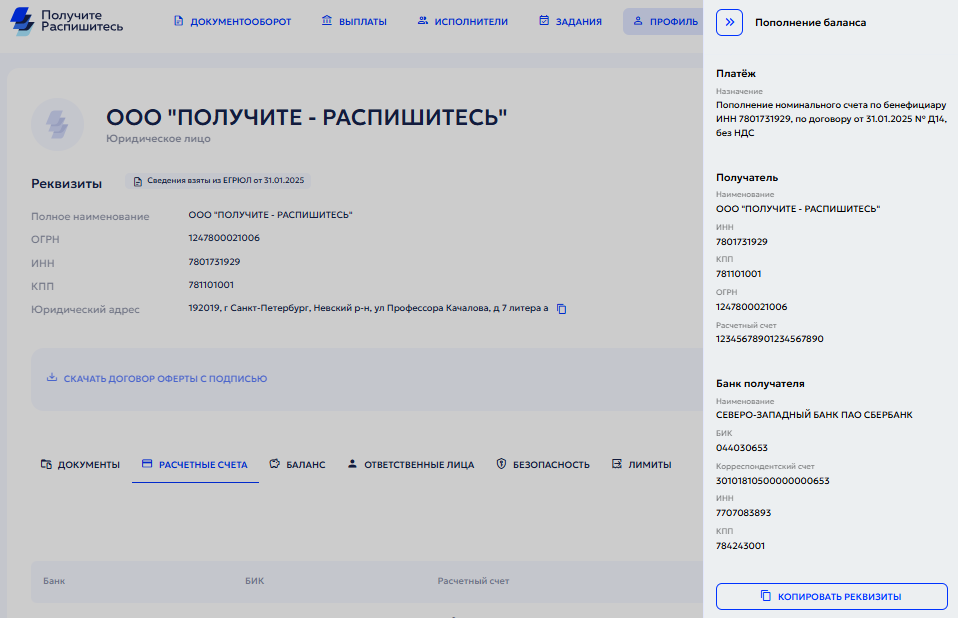Click the Банк column header
The image size is (958, 618).
[x=54, y=581]
